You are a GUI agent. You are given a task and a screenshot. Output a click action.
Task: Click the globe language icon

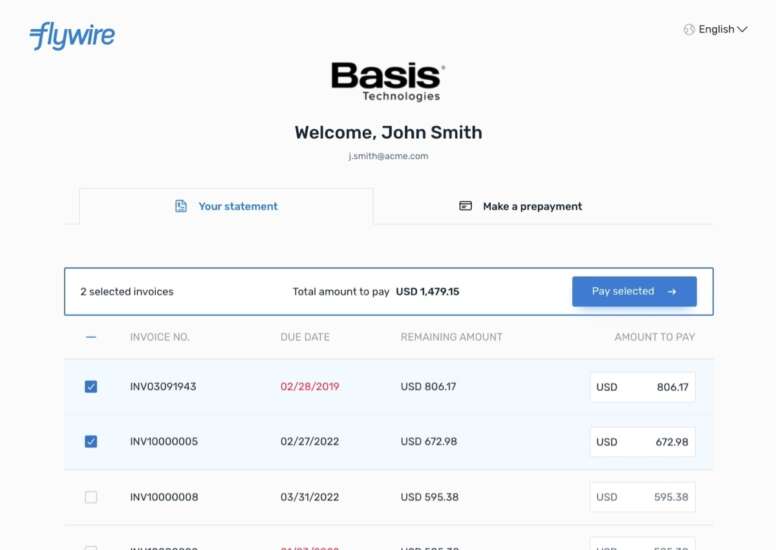(x=689, y=30)
